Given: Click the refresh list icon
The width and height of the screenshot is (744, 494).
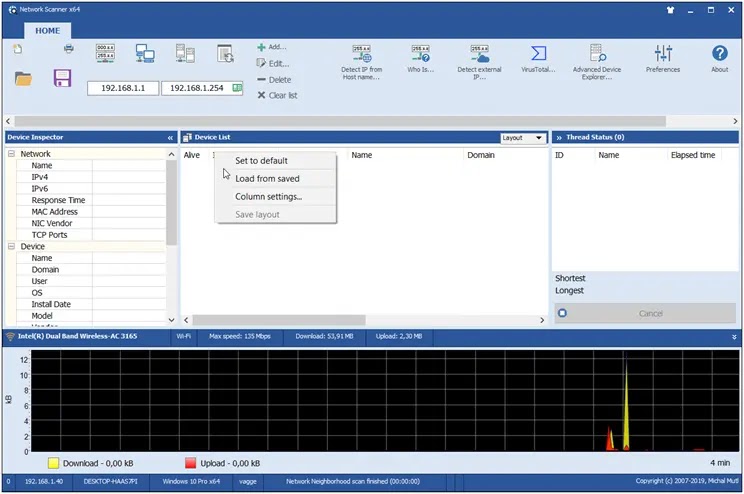Looking at the screenshot, I should click(x=225, y=53).
